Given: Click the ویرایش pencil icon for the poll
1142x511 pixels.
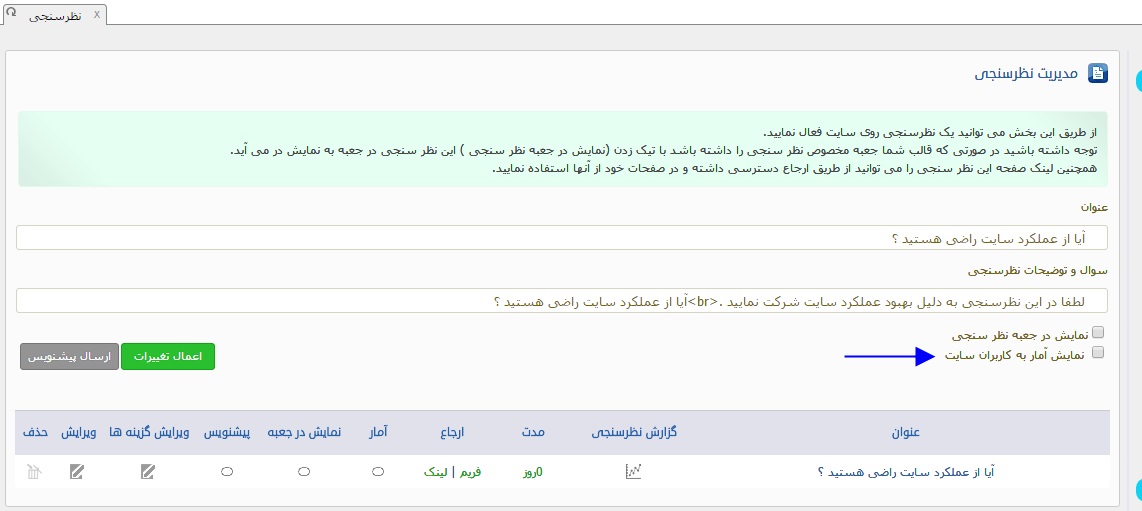Looking at the screenshot, I should (x=77, y=472).
